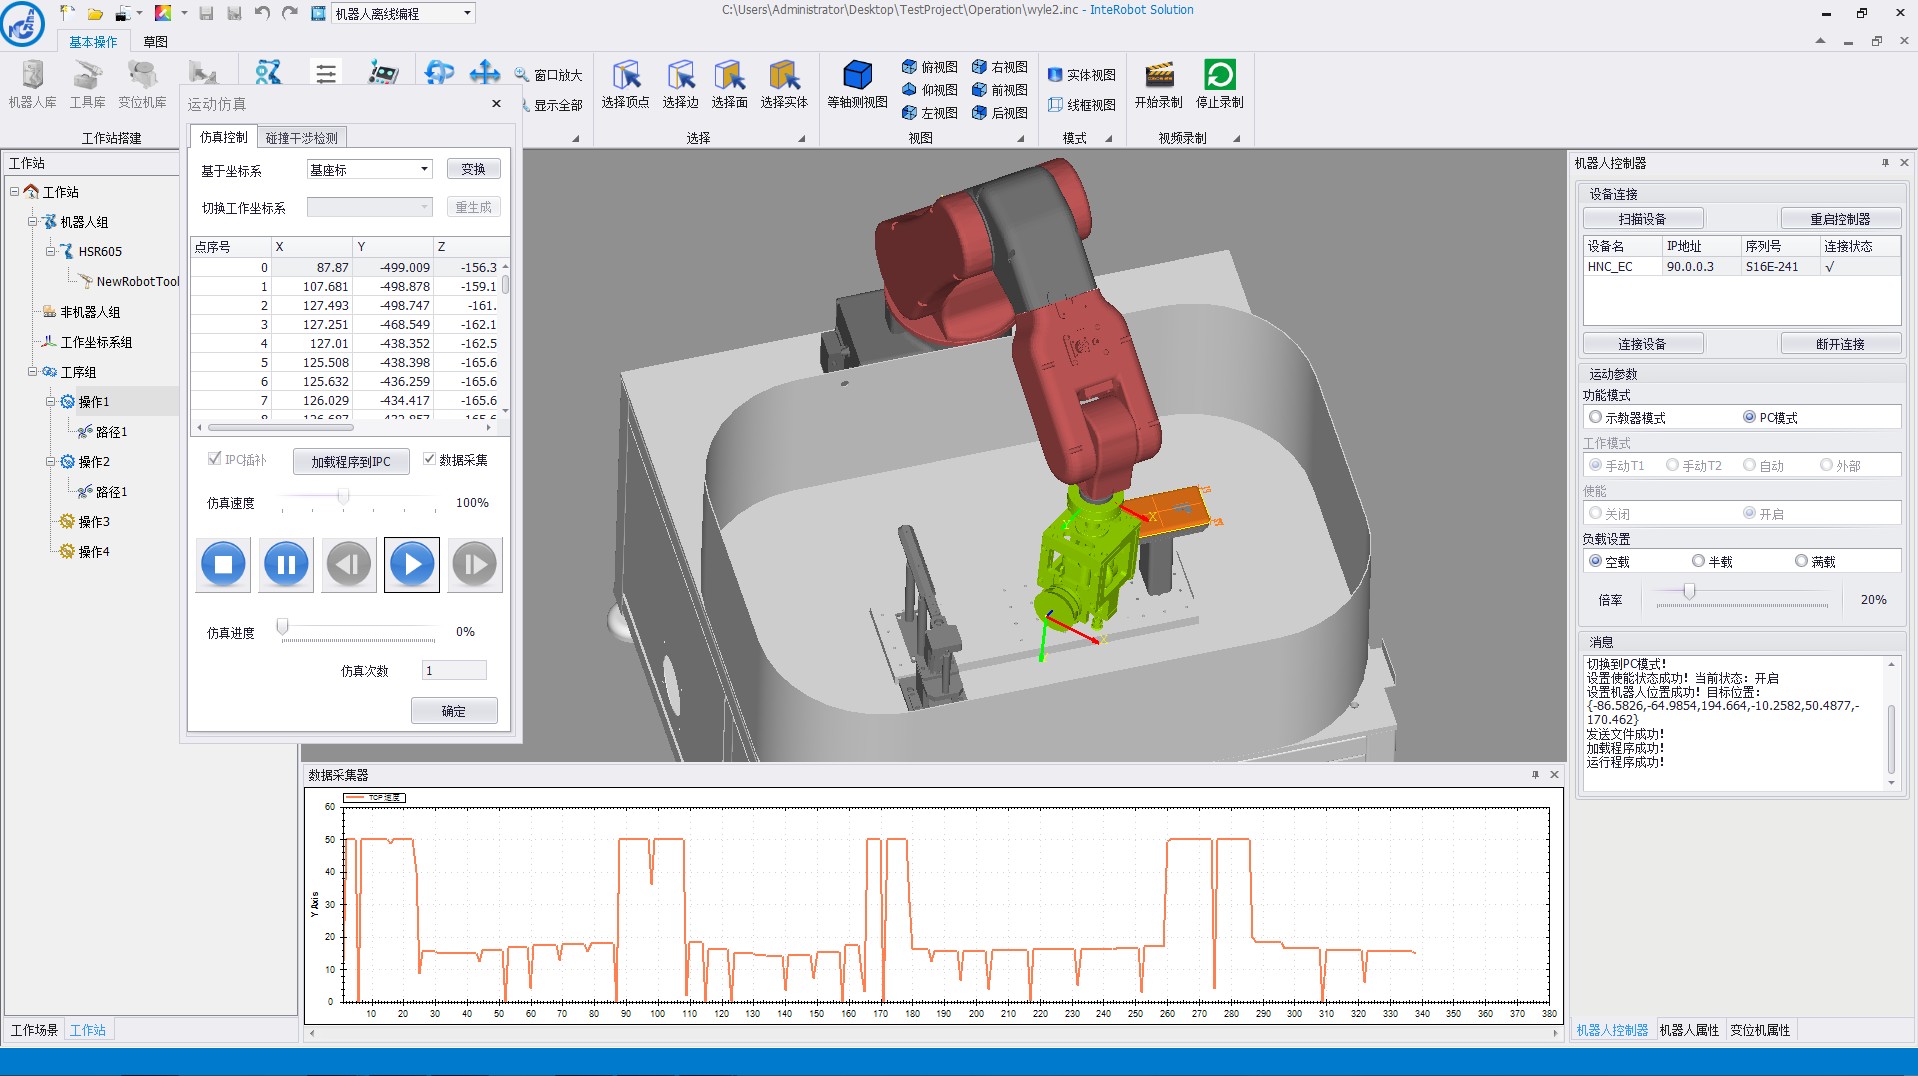
Task: Toggle the 数据采集 checkbox
Action: pos(429,460)
